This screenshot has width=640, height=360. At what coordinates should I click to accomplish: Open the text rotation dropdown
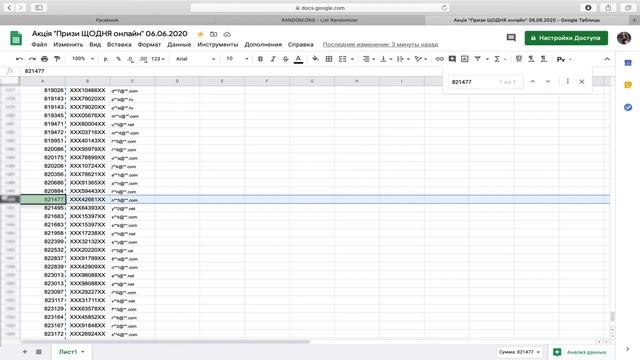coord(420,59)
